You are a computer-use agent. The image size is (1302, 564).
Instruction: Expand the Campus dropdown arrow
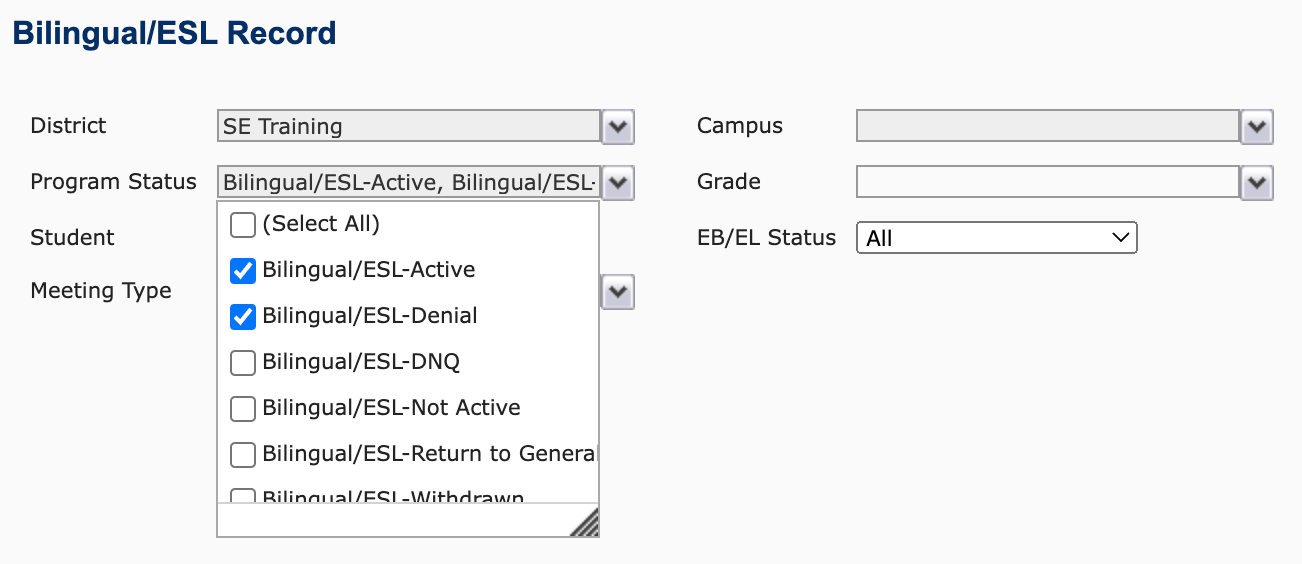tap(1256, 127)
